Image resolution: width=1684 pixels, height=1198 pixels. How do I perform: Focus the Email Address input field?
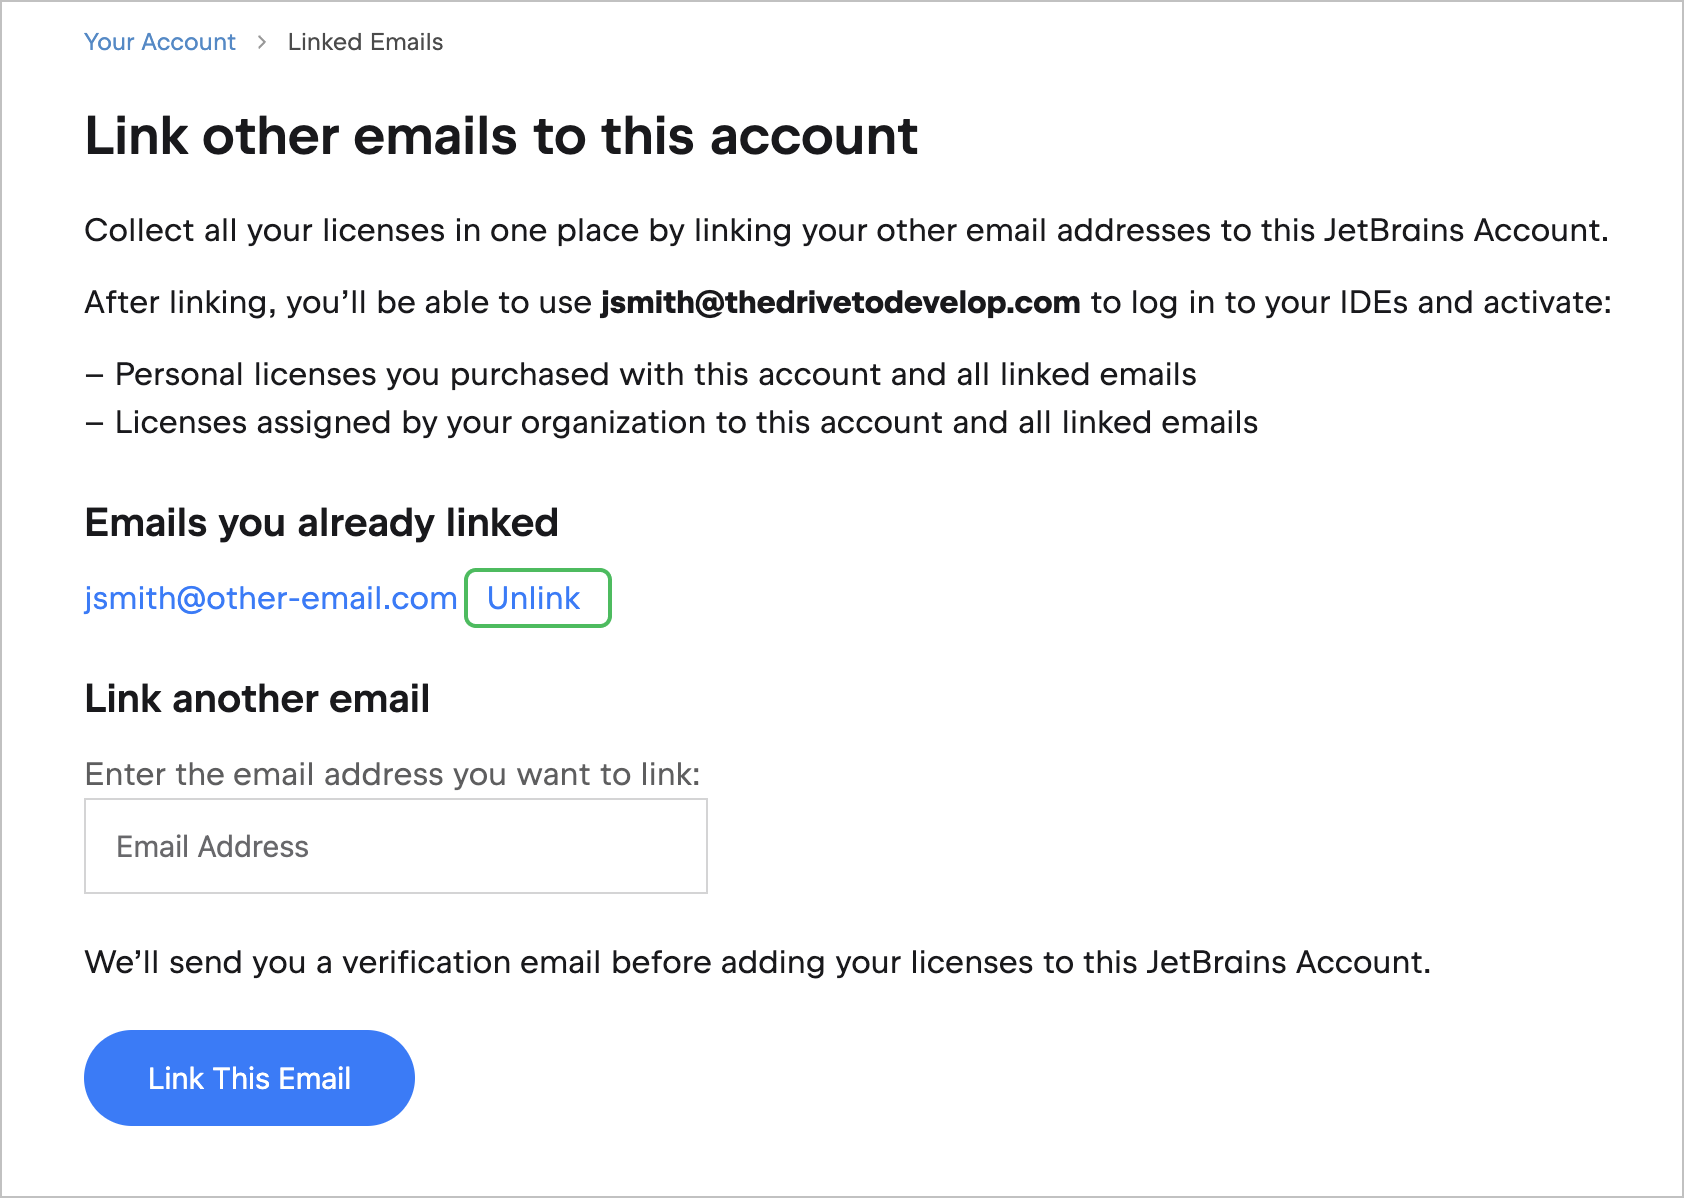point(396,846)
